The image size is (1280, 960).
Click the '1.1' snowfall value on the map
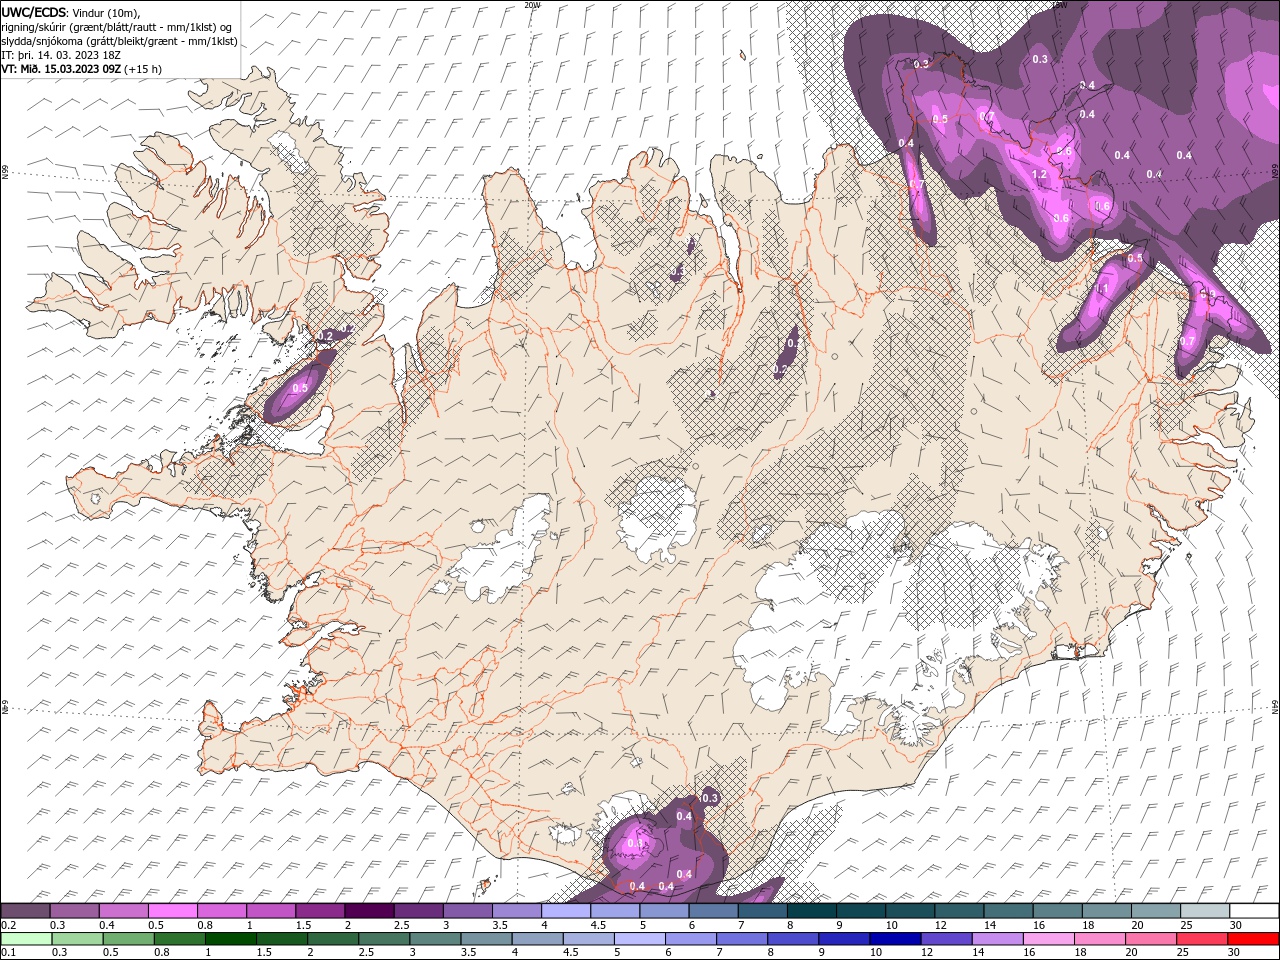[1103, 288]
